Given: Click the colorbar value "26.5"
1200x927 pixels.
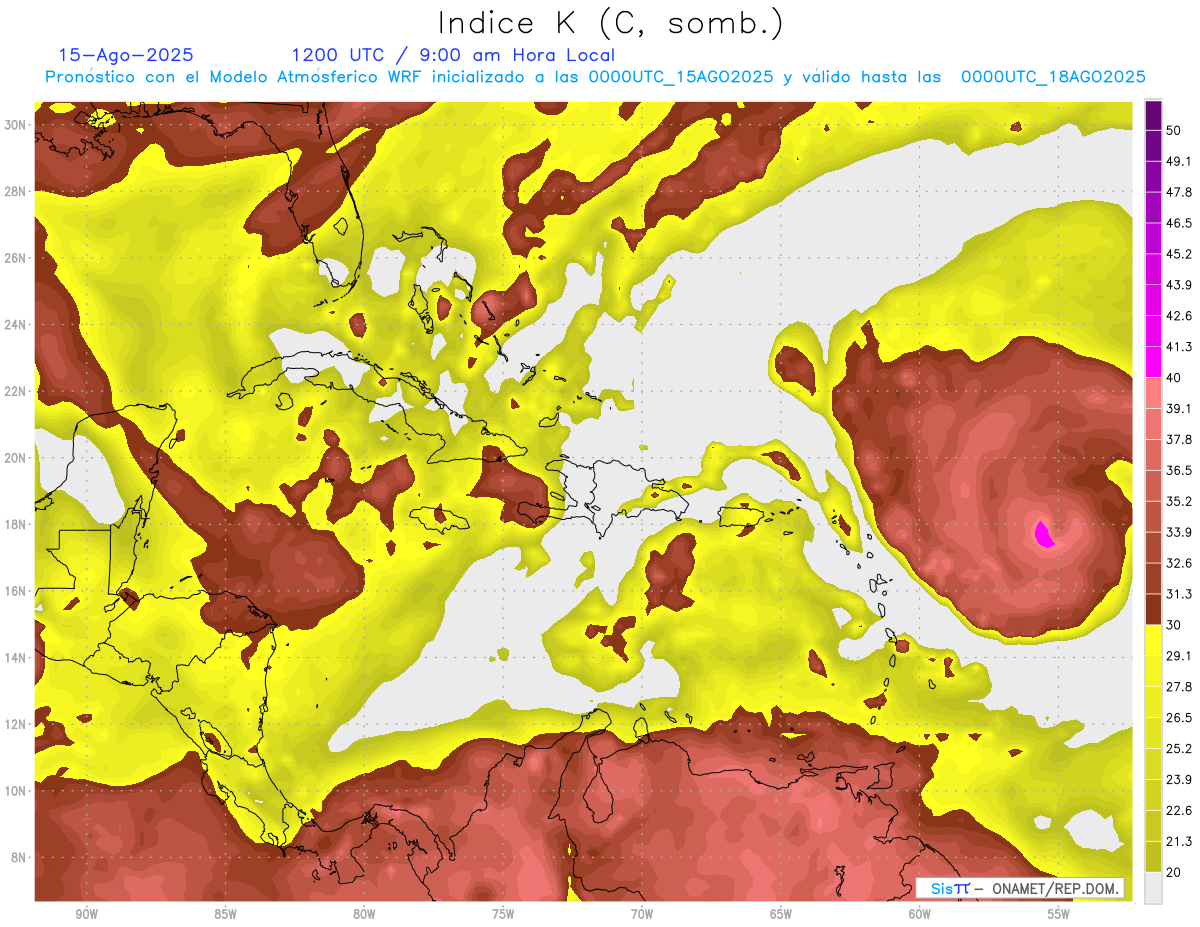Looking at the screenshot, I should click(1179, 718).
